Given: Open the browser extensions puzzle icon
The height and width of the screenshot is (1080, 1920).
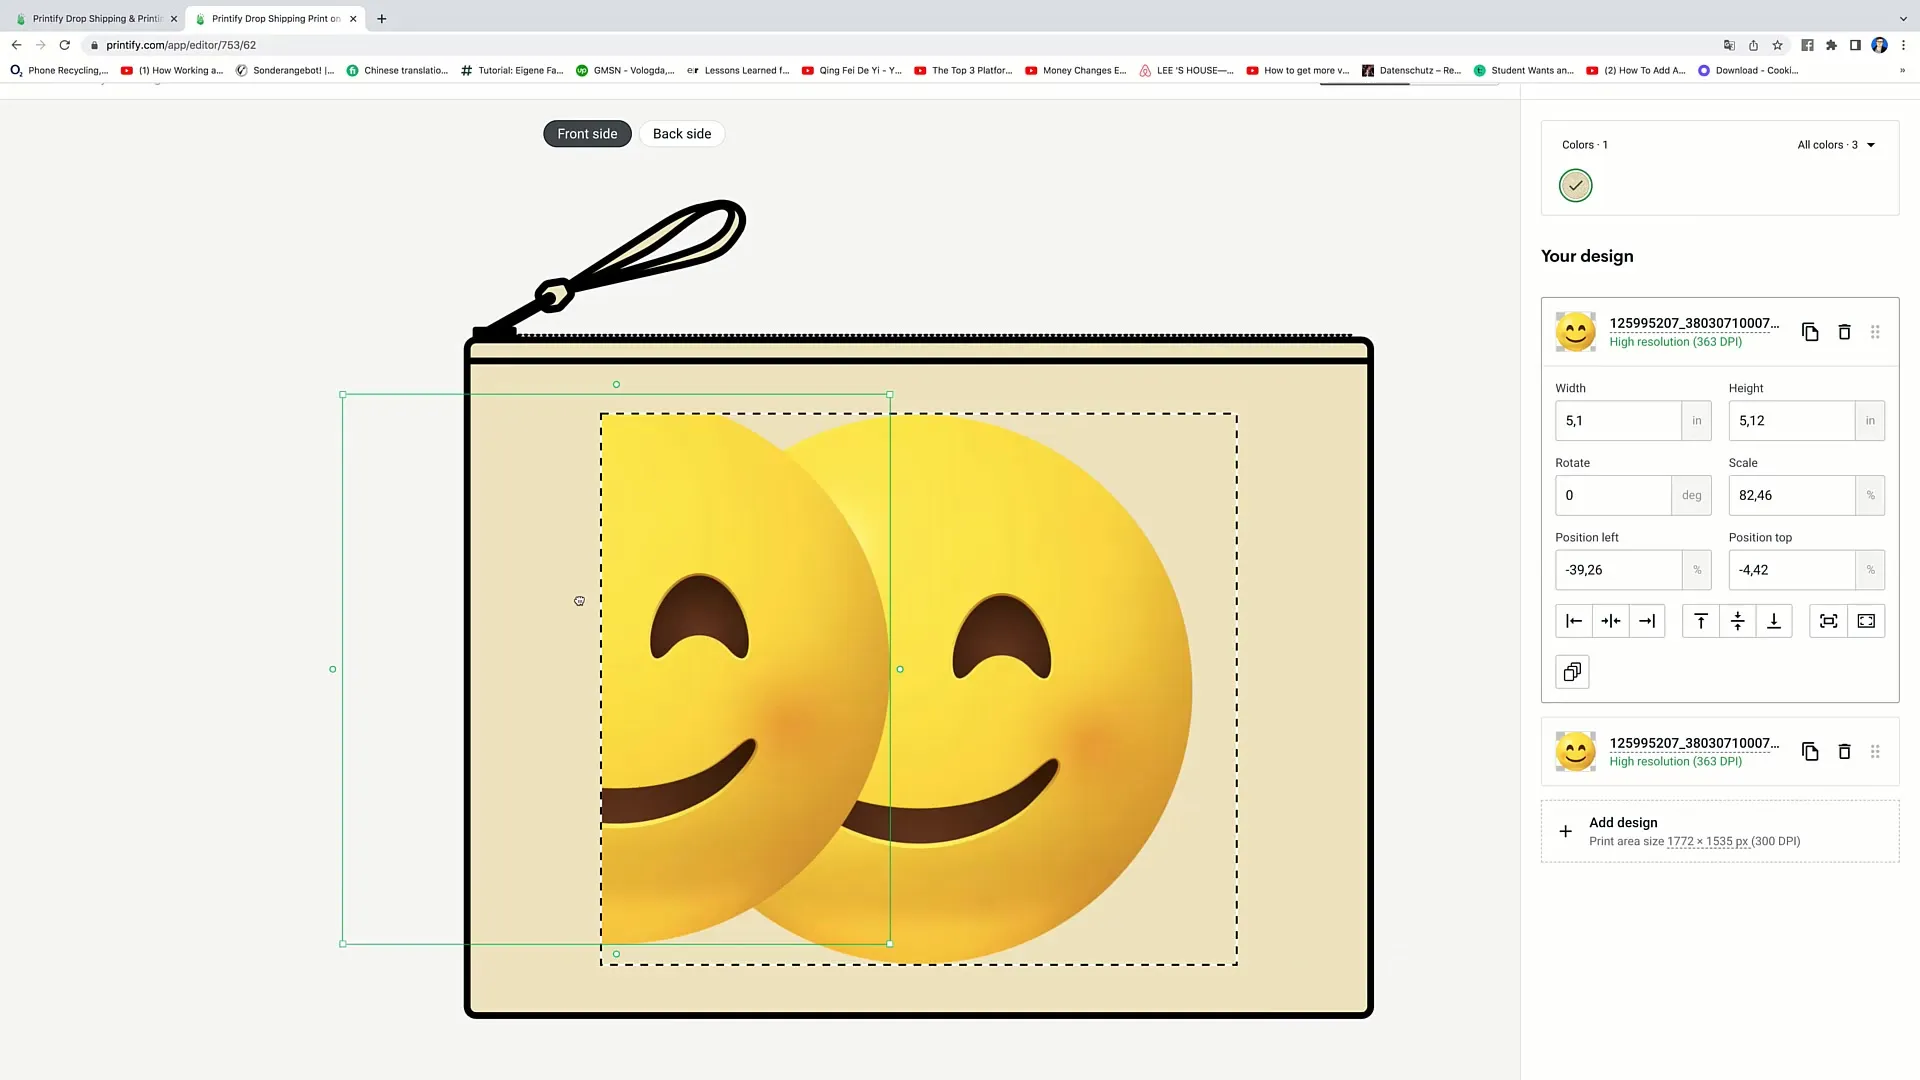Looking at the screenshot, I should tap(1831, 45).
